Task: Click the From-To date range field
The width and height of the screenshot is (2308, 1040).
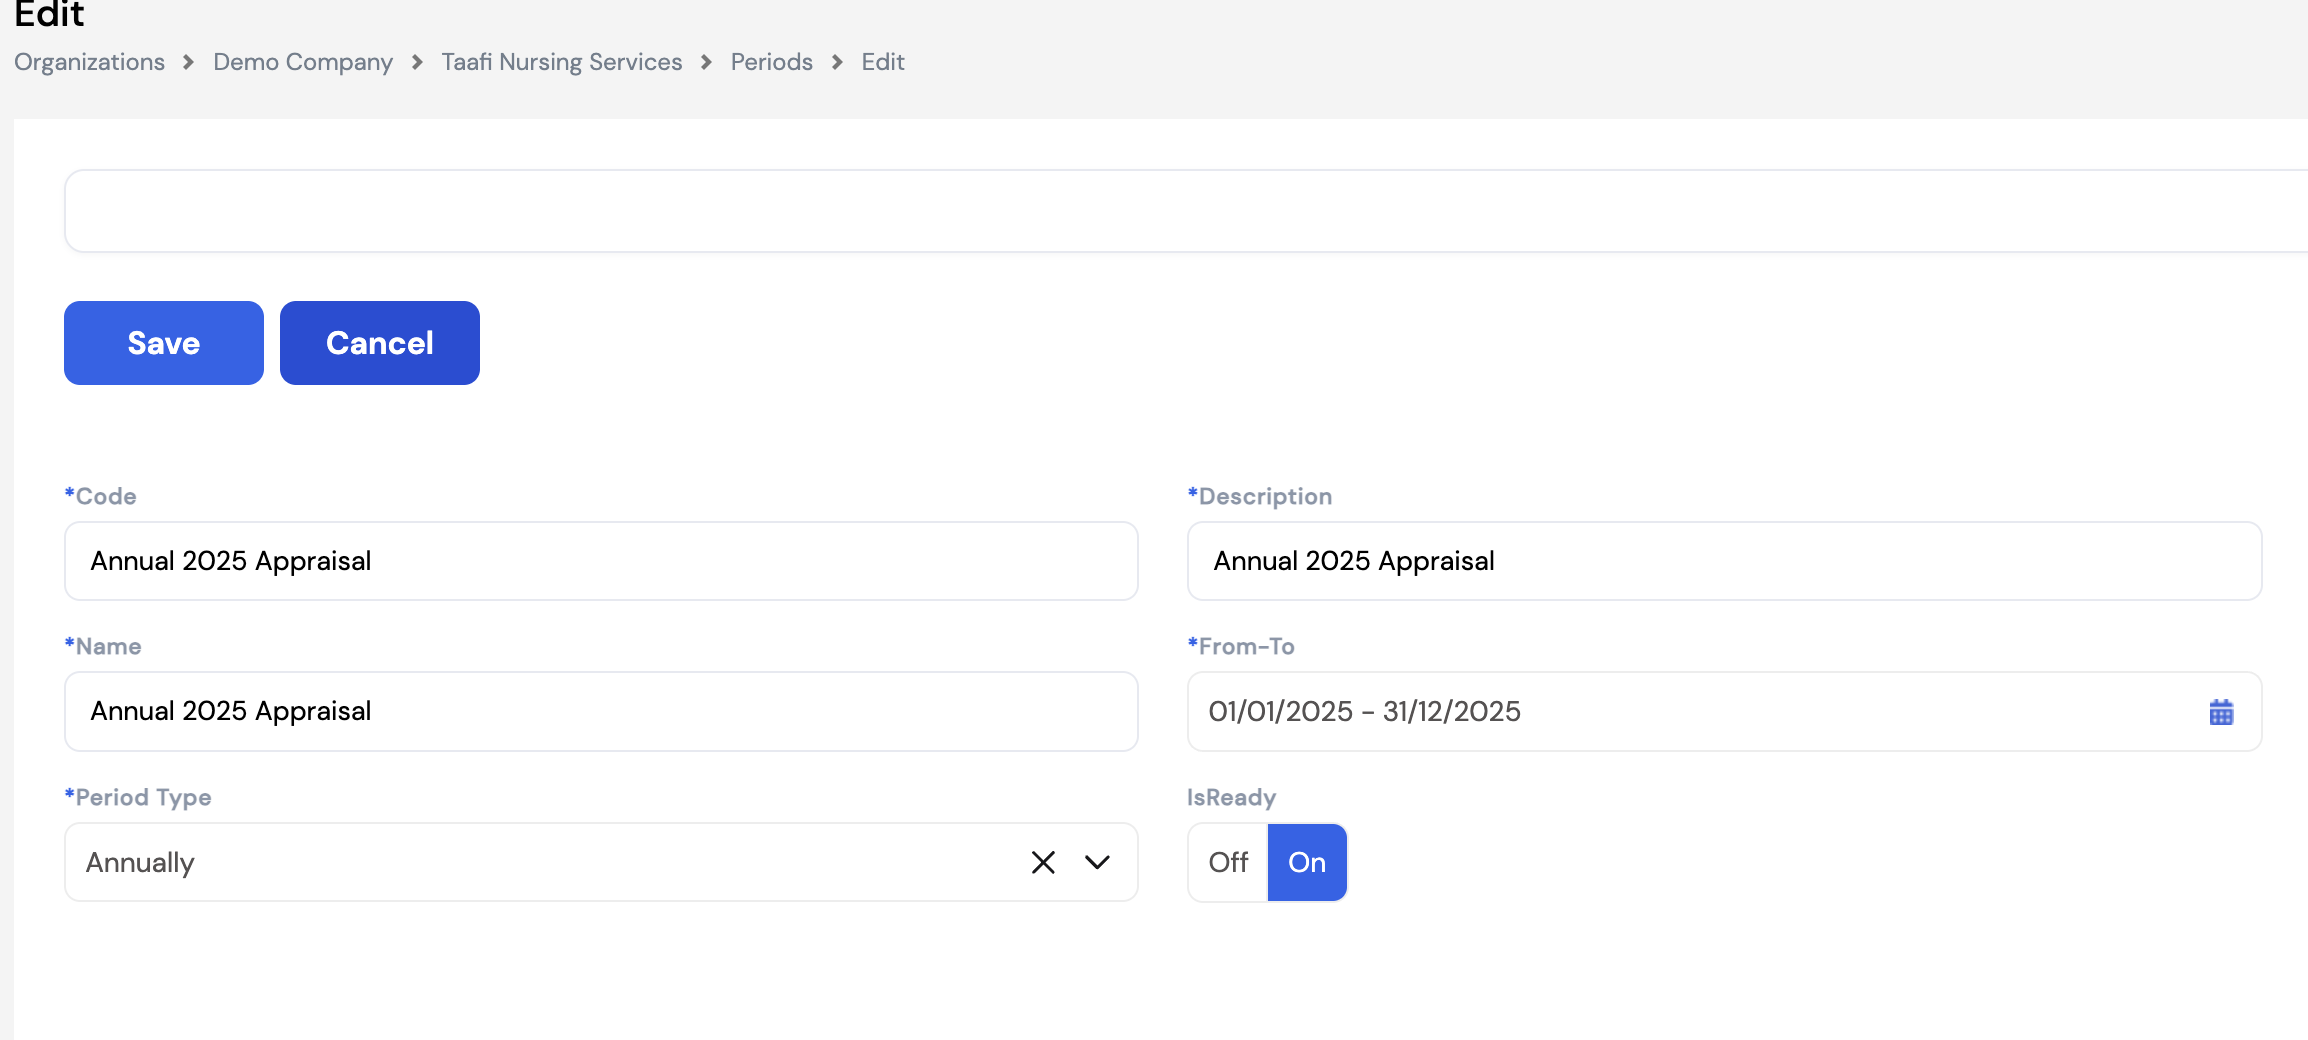Action: click(1724, 711)
